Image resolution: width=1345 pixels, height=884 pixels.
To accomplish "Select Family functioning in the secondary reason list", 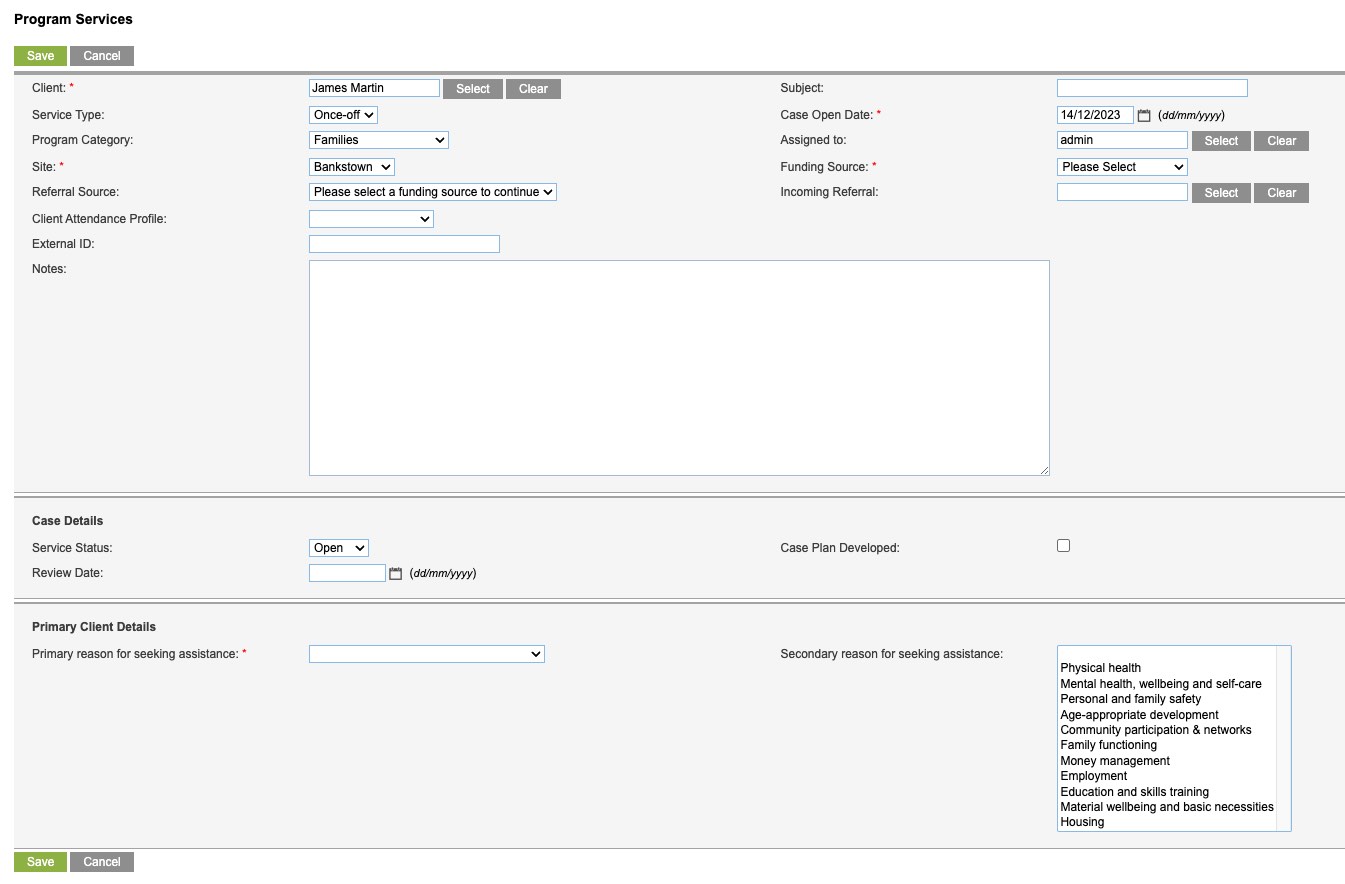I will point(1108,744).
